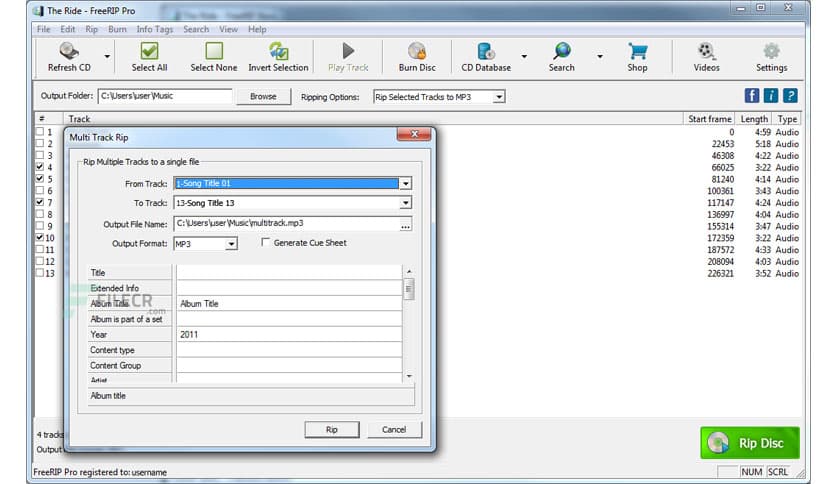Click the tag list scrollbar thumb
The image size is (836, 484).
(409, 289)
